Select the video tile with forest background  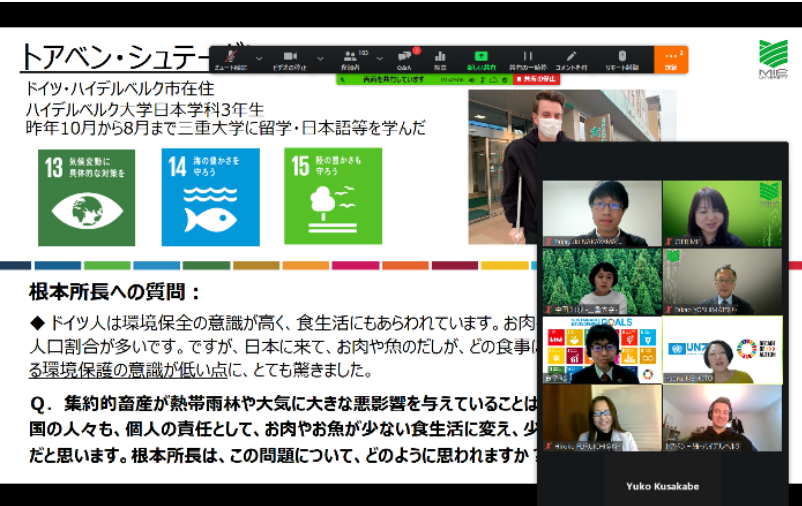(602, 281)
